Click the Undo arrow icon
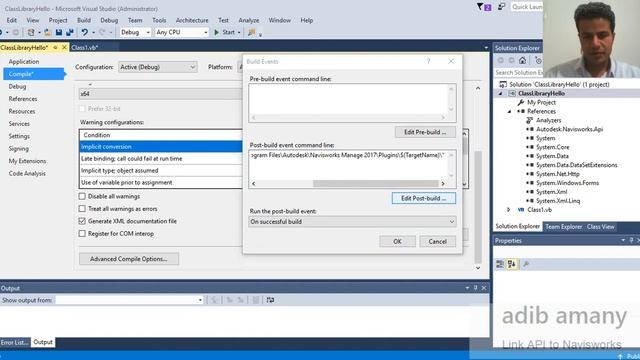The height and width of the screenshot is (360, 640). coord(84,32)
